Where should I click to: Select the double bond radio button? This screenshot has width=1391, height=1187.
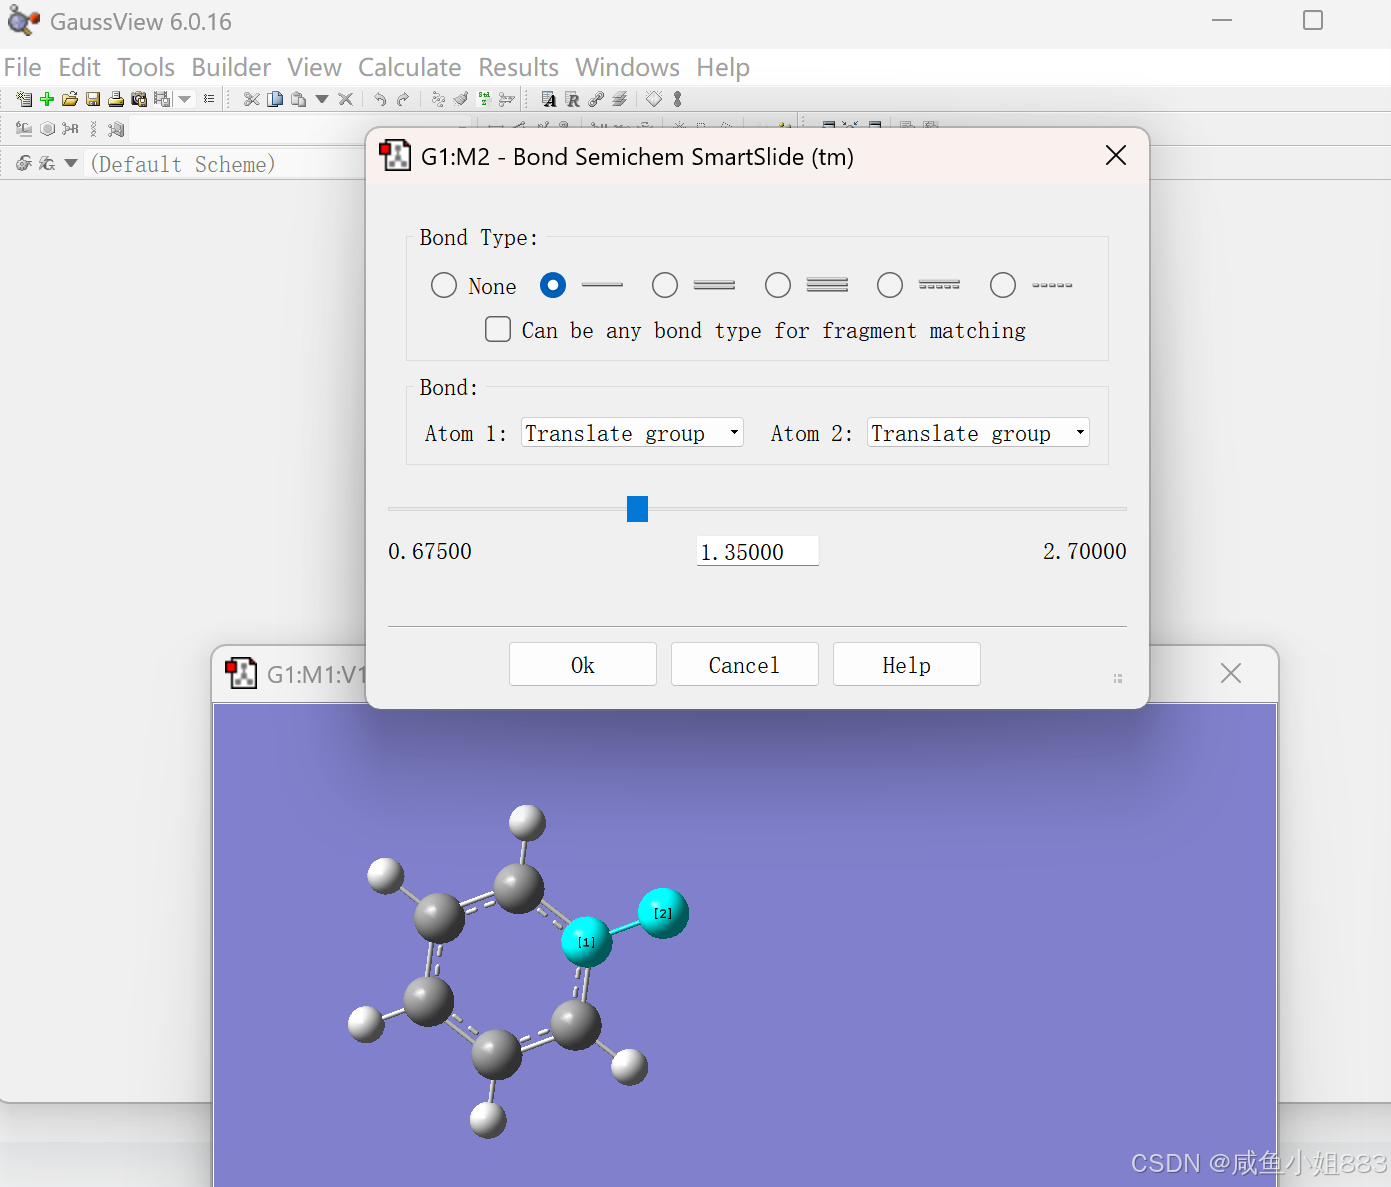(x=665, y=286)
